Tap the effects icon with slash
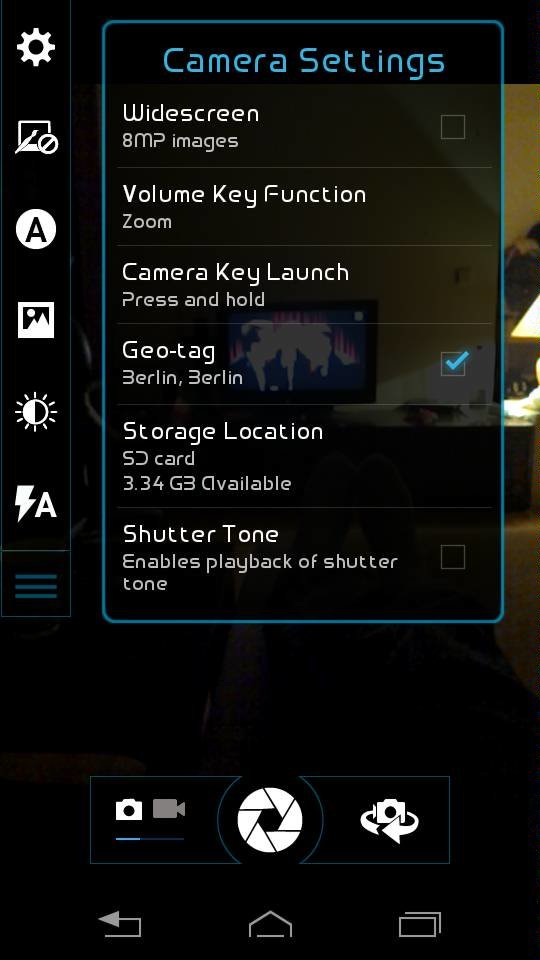This screenshot has height=960, width=540. click(36, 138)
